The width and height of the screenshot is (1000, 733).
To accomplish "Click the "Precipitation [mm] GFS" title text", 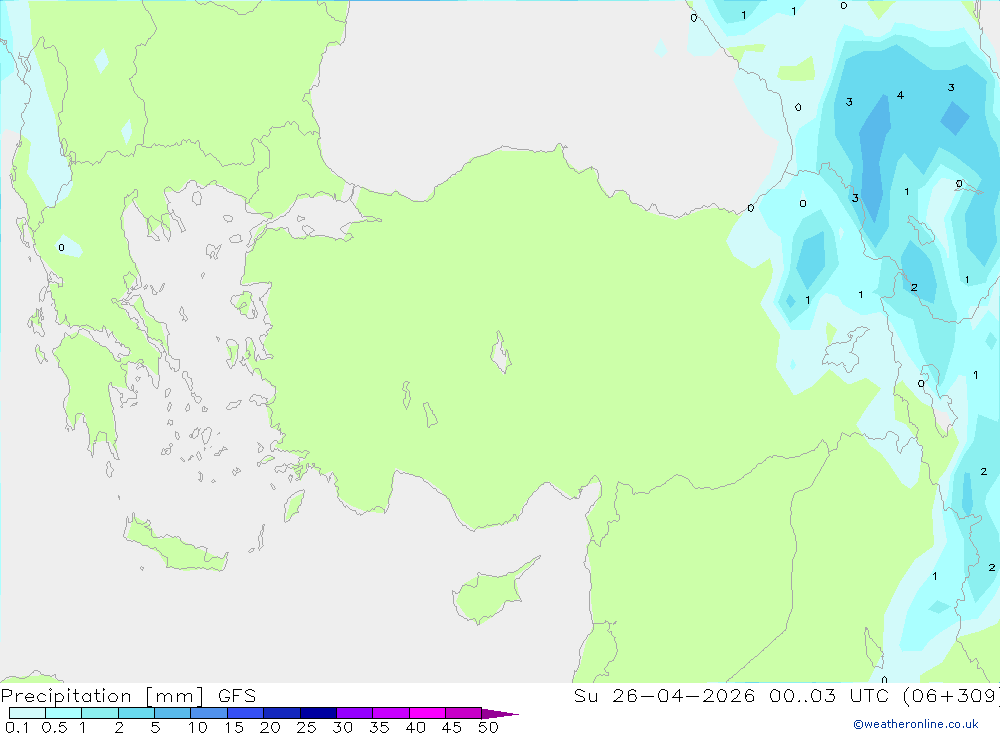I will [x=128, y=696].
